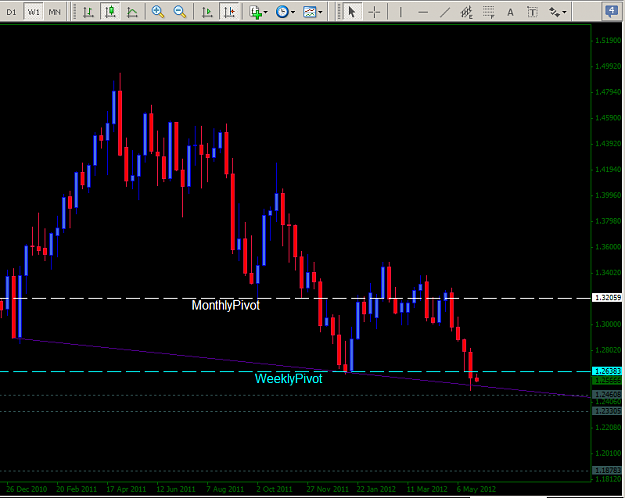Select candlestick chart display mode
This screenshot has width=625, height=498.
110,12
